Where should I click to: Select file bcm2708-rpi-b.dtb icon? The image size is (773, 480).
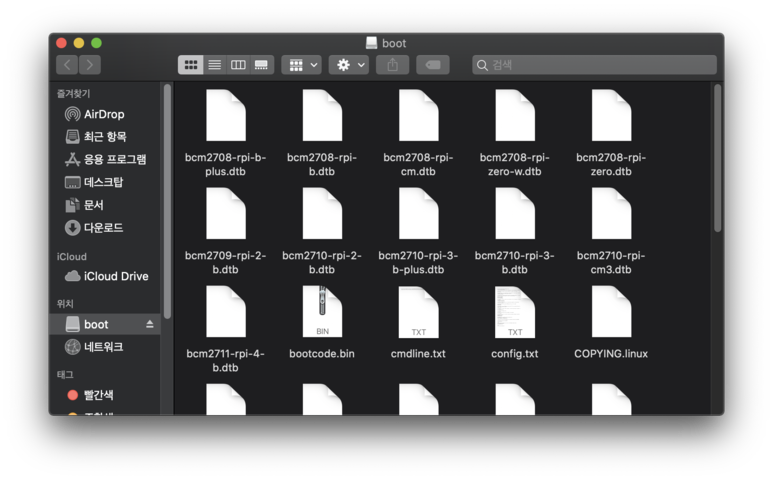pyautogui.click(x=322, y=115)
